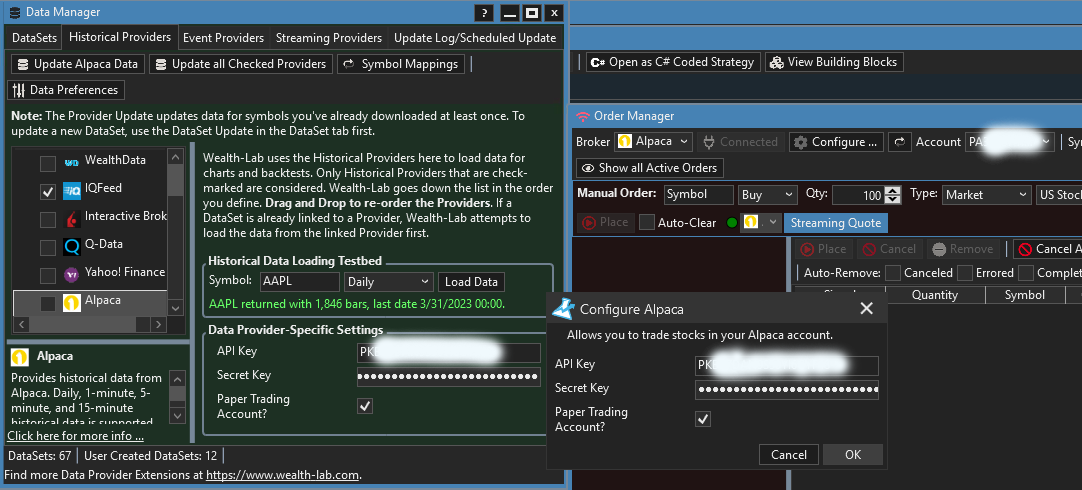Open Data Preferences
The width and height of the screenshot is (1082, 490).
click(x=66, y=90)
